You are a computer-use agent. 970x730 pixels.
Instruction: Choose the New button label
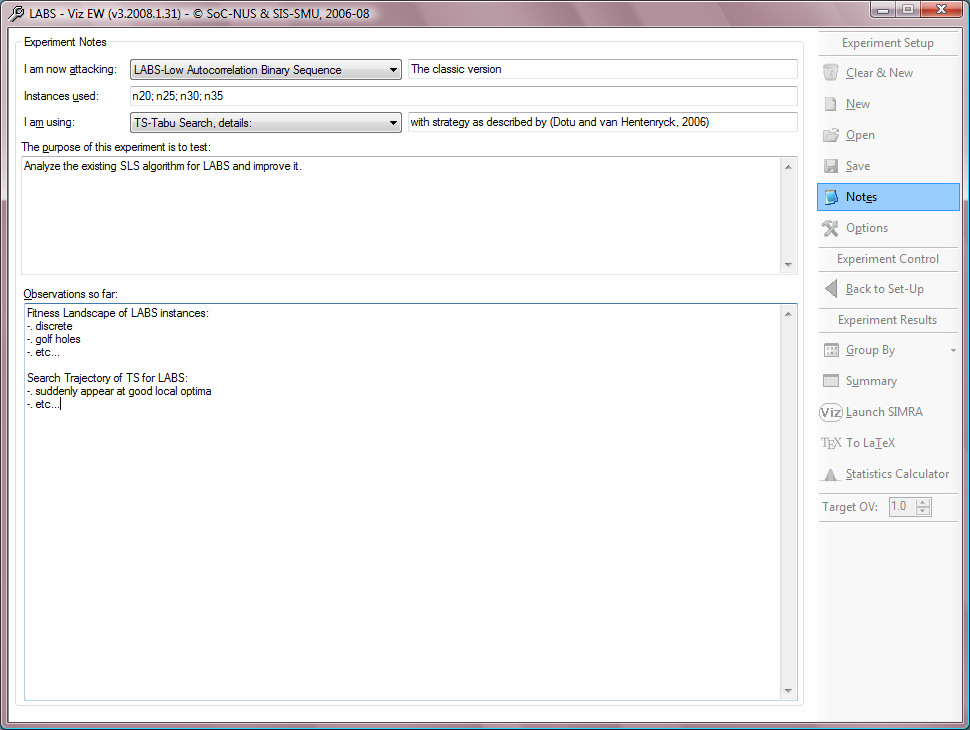point(857,104)
